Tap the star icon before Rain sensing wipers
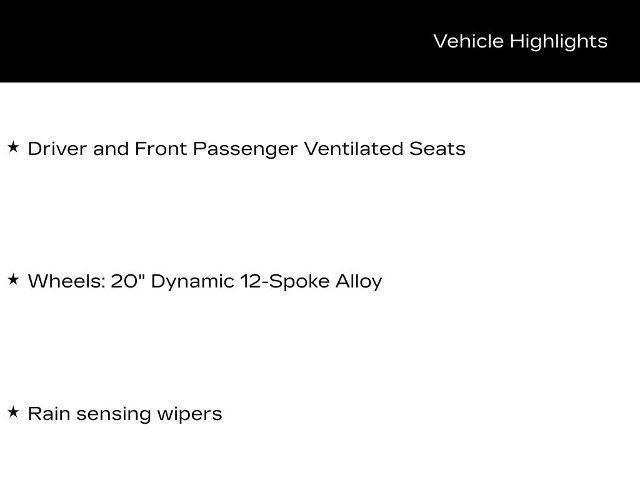Image resolution: width=640 pixels, height=480 pixels. point(13,412)
